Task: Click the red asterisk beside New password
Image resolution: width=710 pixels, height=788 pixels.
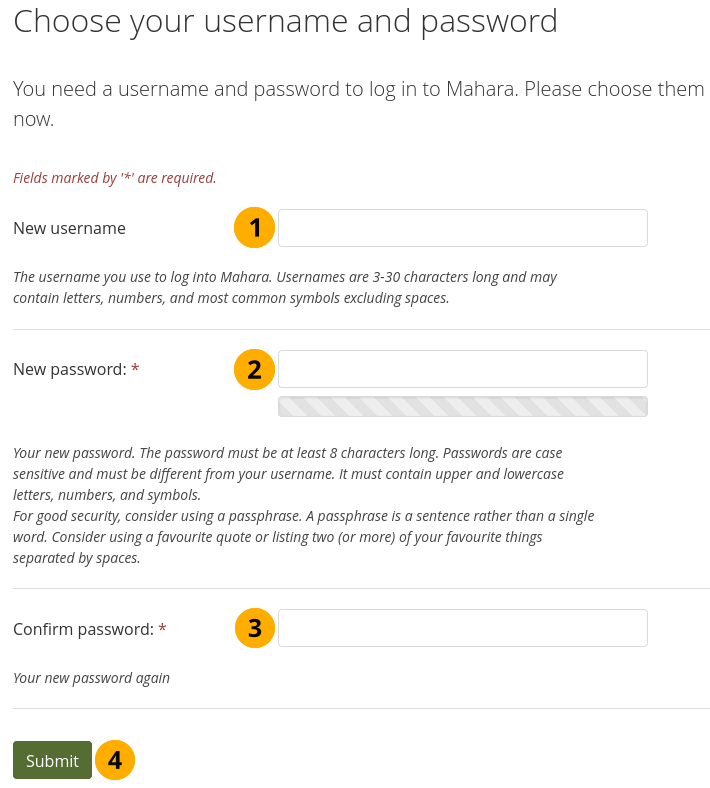Action: point(135,370)
